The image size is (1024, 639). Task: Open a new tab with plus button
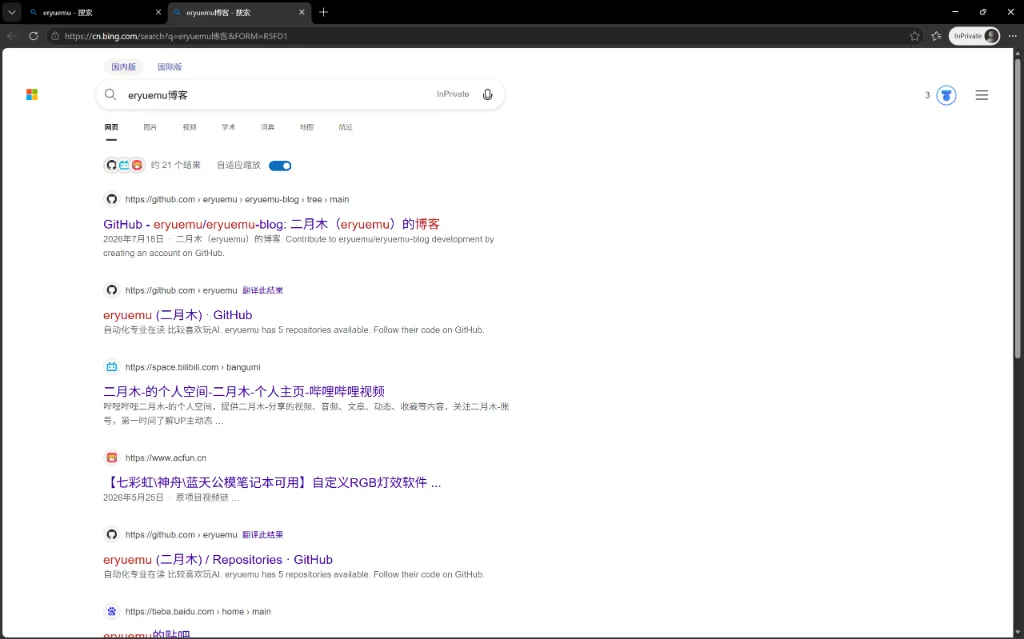(x=323, y=12)
